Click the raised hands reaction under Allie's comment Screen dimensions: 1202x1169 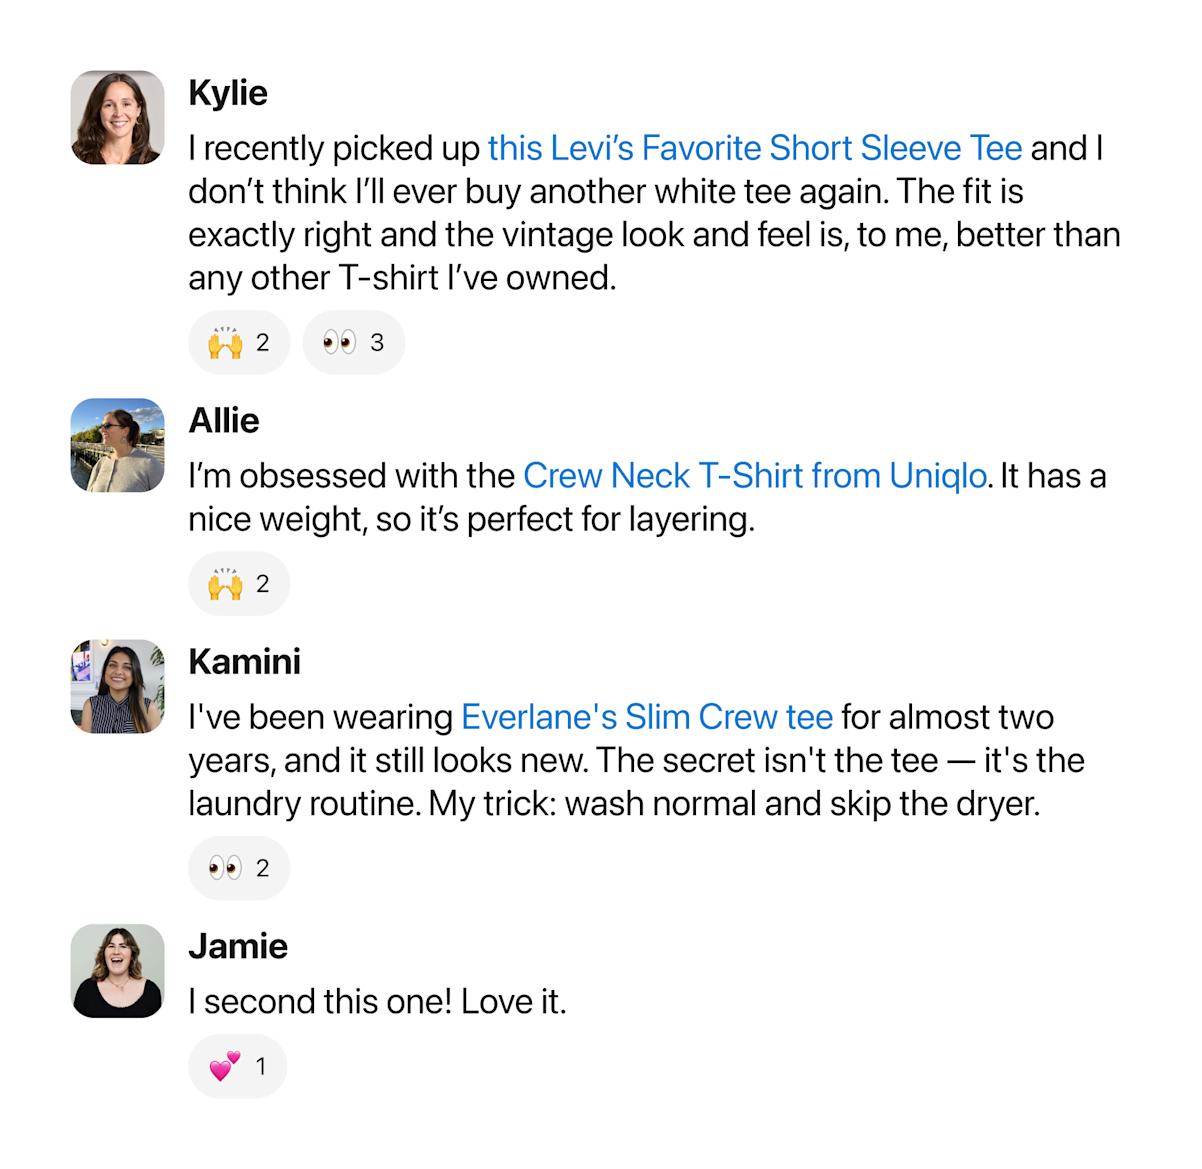coord(238,584)
